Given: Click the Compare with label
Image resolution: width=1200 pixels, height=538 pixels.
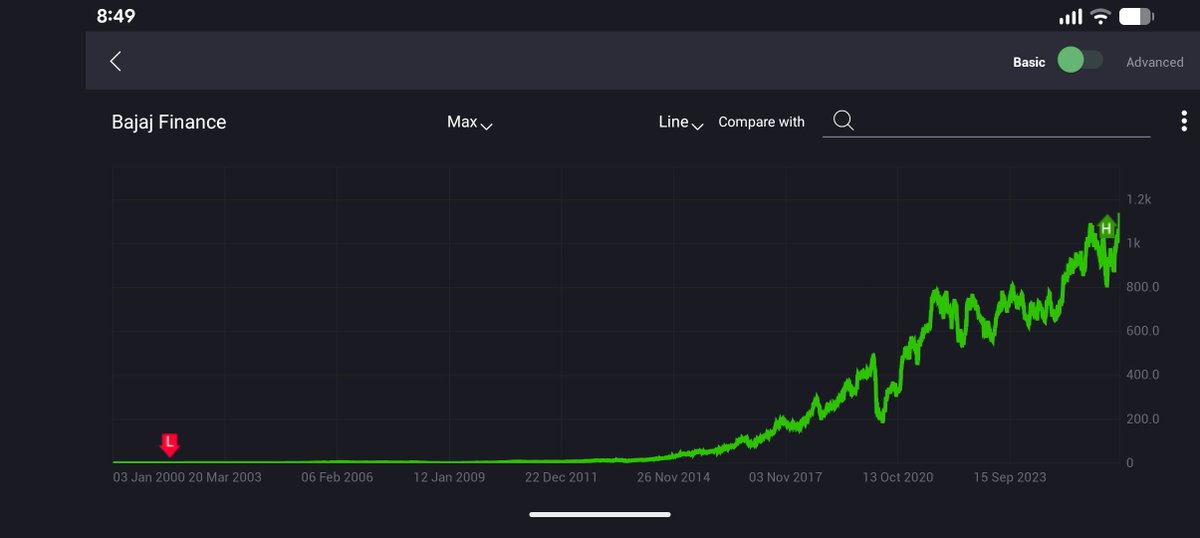Looking at the screenshot, I should 761,122.
